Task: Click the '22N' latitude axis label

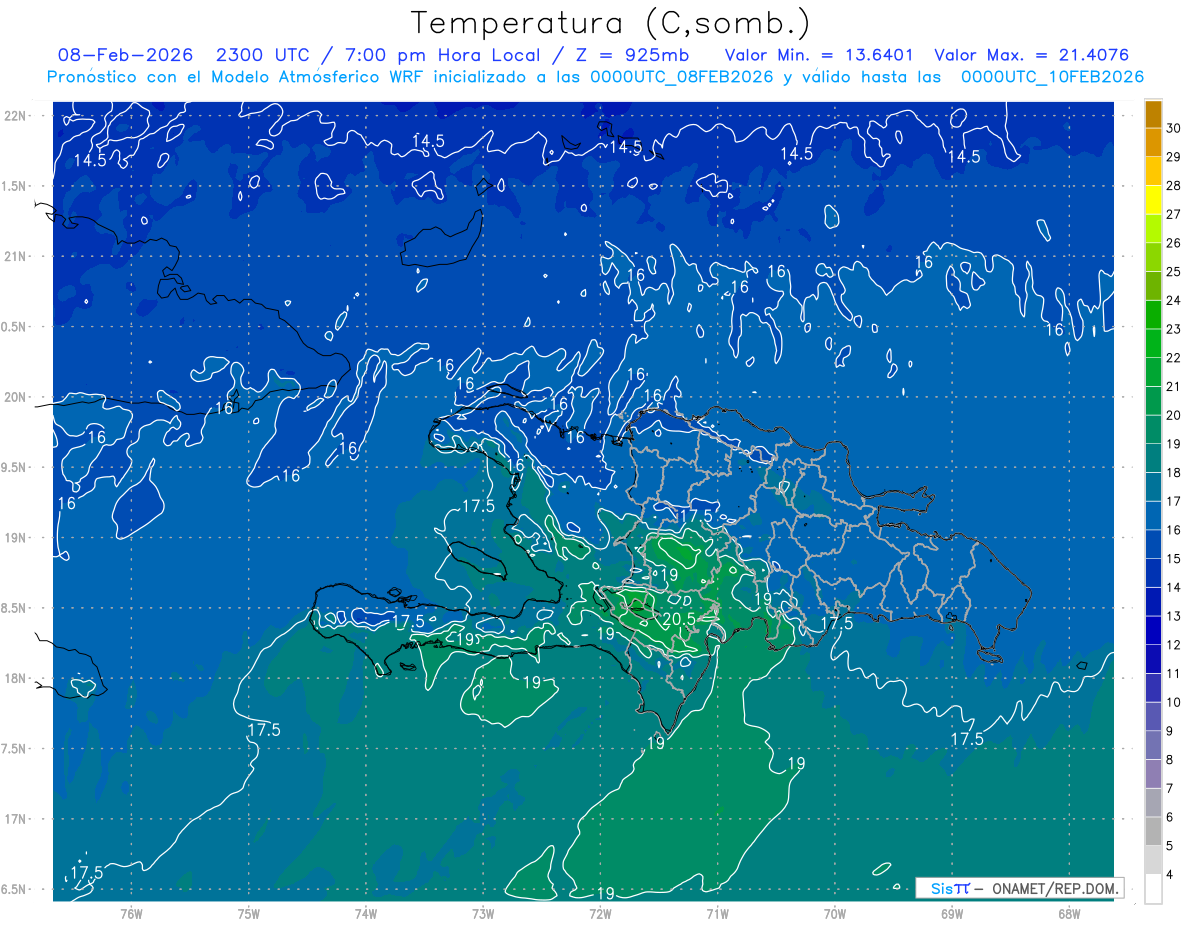Action: [15, 116]
